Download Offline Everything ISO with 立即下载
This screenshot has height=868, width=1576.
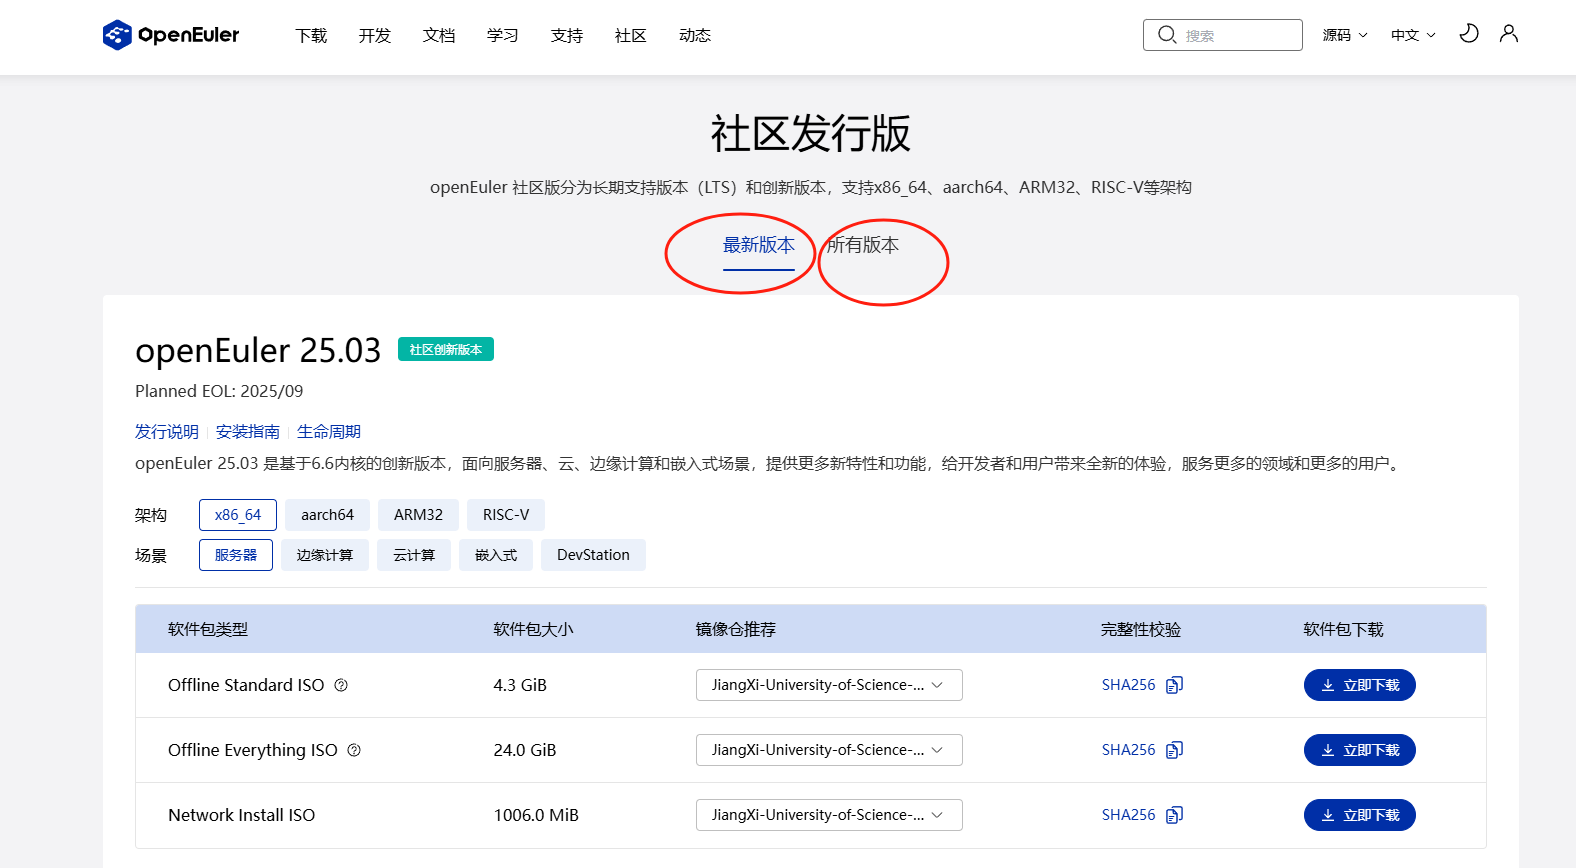(x=1360, y=750)
